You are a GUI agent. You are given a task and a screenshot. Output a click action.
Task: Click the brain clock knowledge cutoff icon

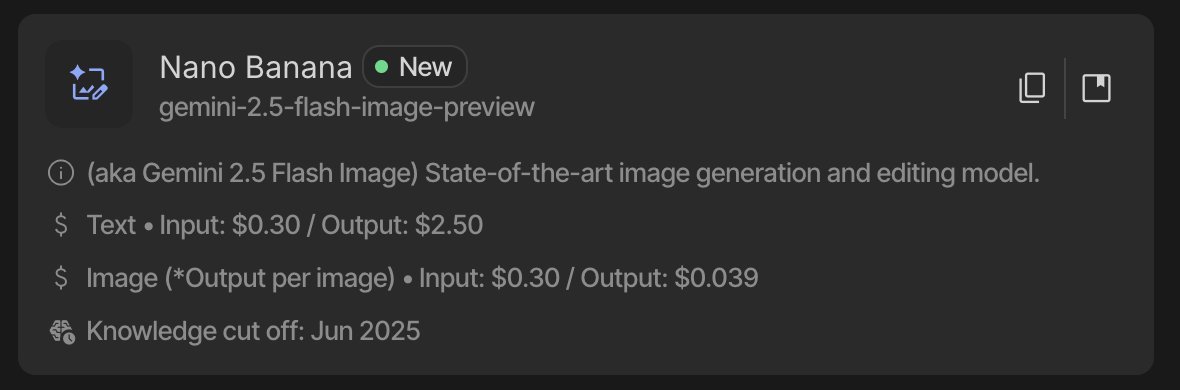click(62, 331)
